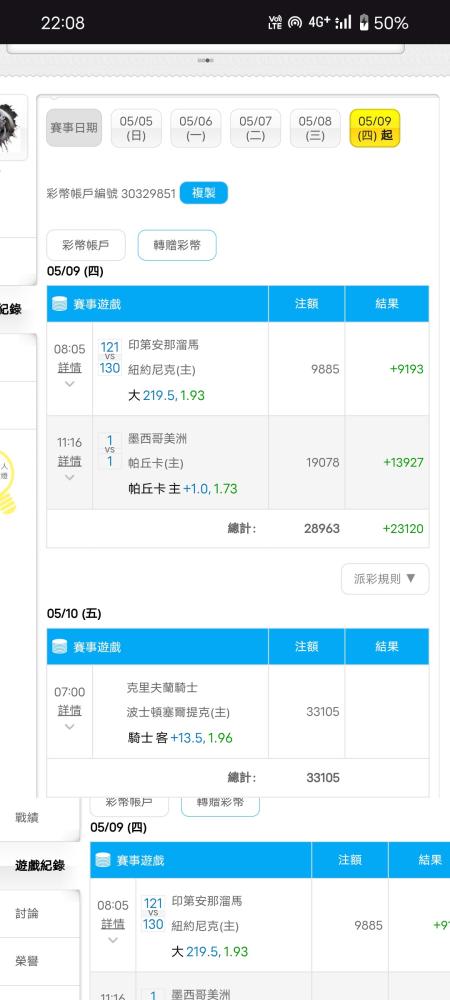Select the highlighted 05/09 (四) 起 date
Image resolution: width=450 pixels, height=1000 pixels.
[x=375, y=128]
